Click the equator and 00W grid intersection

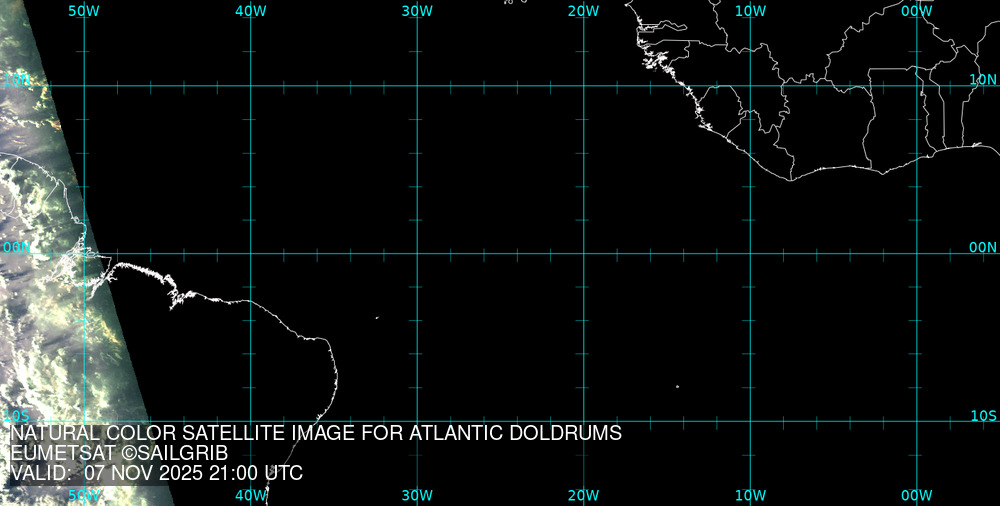(x=917, y=253)
